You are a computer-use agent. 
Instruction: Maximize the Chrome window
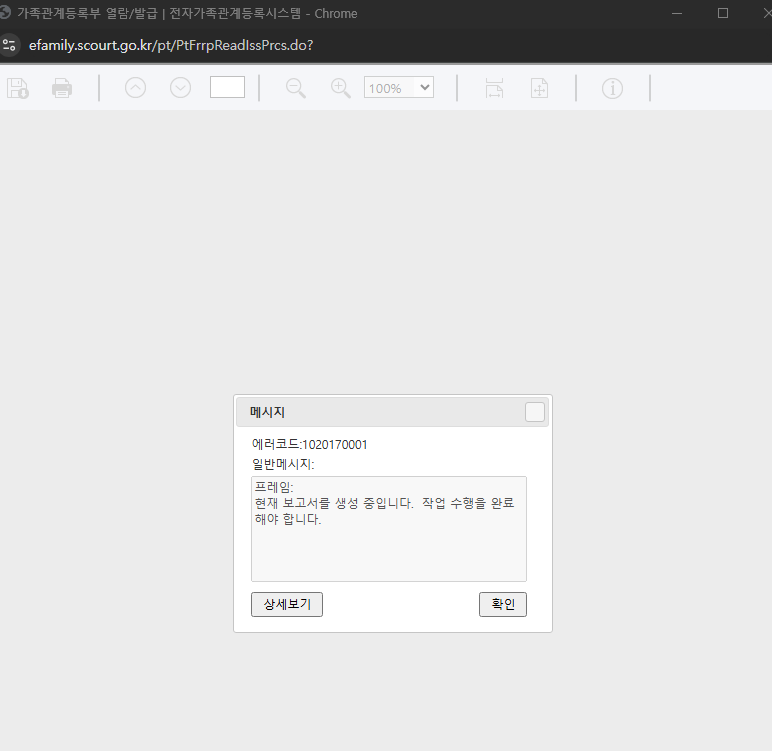[x=723, y=13]
